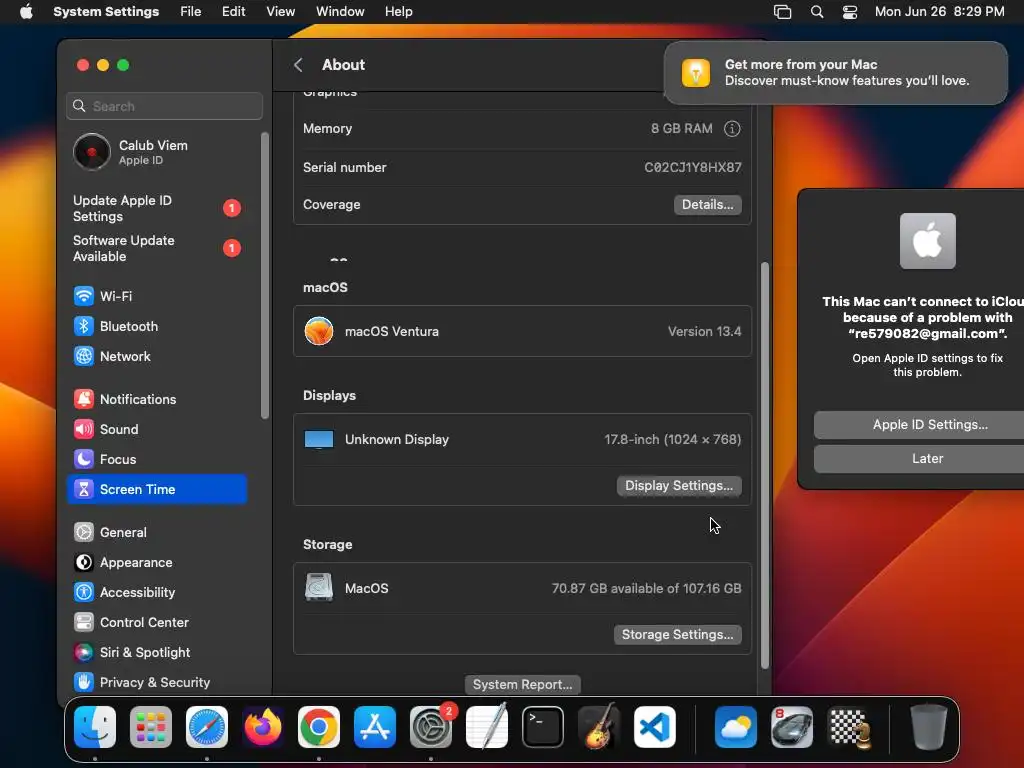The width and height of the screenshot is (1024, 768).
Task: Open the File menu
Action: (191, 12)
